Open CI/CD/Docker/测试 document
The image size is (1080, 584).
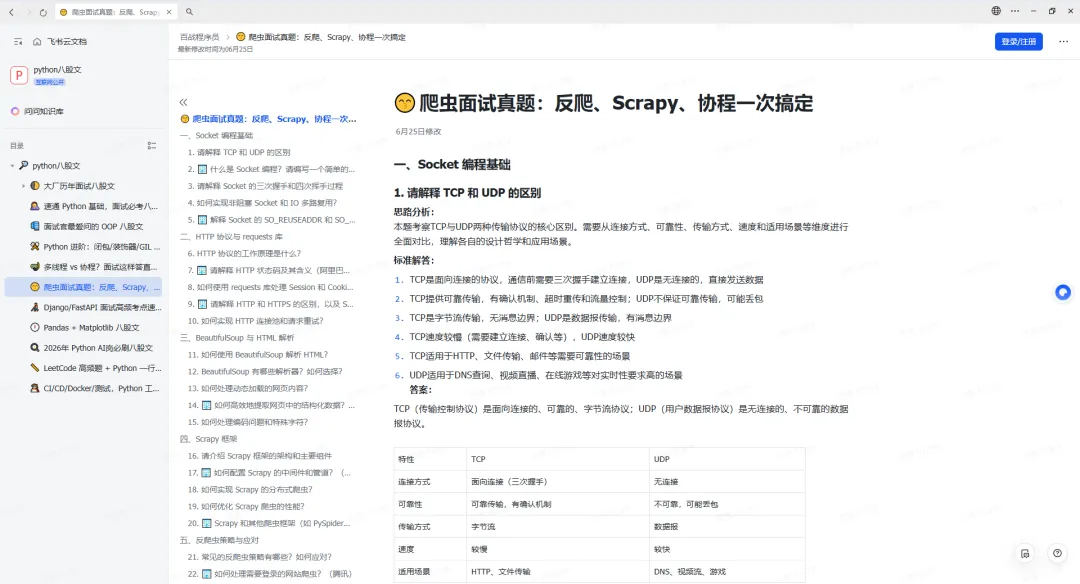tap(94, 388)
